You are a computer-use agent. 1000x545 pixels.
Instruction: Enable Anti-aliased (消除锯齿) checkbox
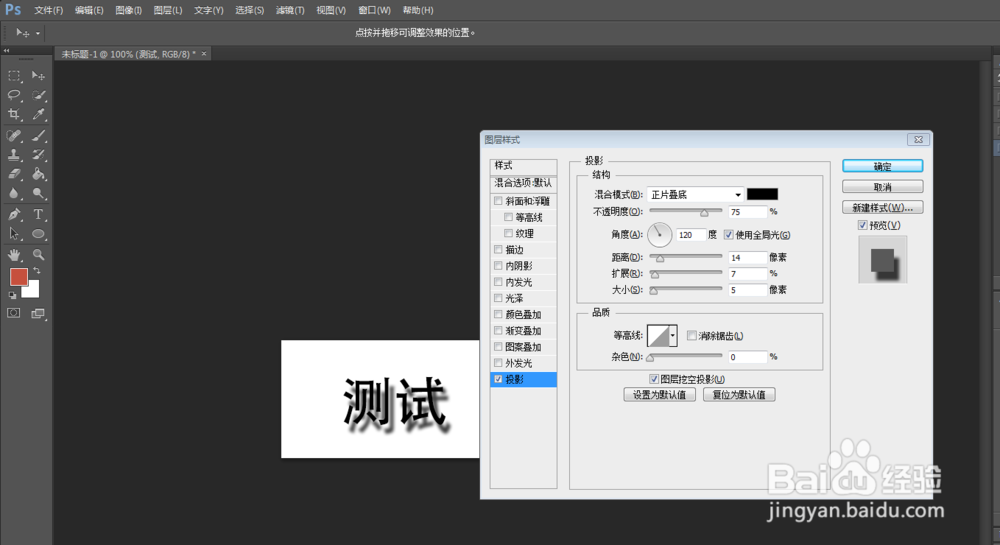[x=692, y=335]
